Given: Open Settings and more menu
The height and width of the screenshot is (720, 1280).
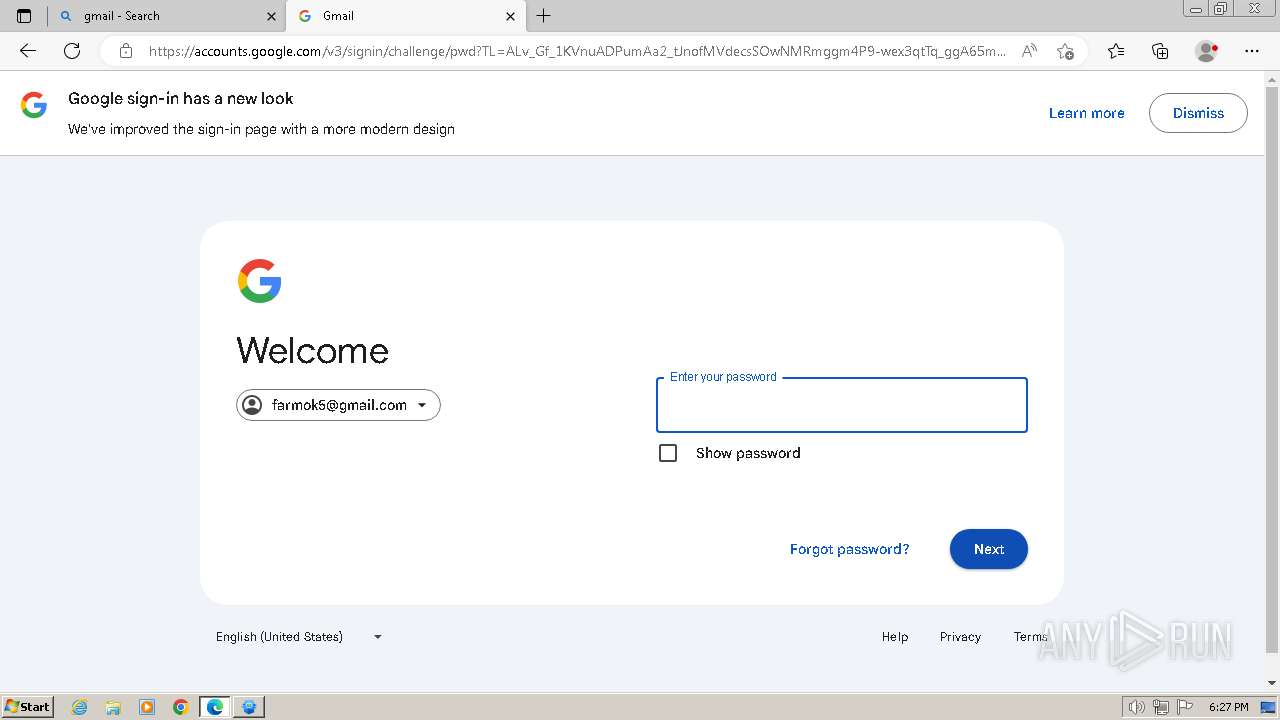Looking at the screenshot, I should pos(1252,51).
